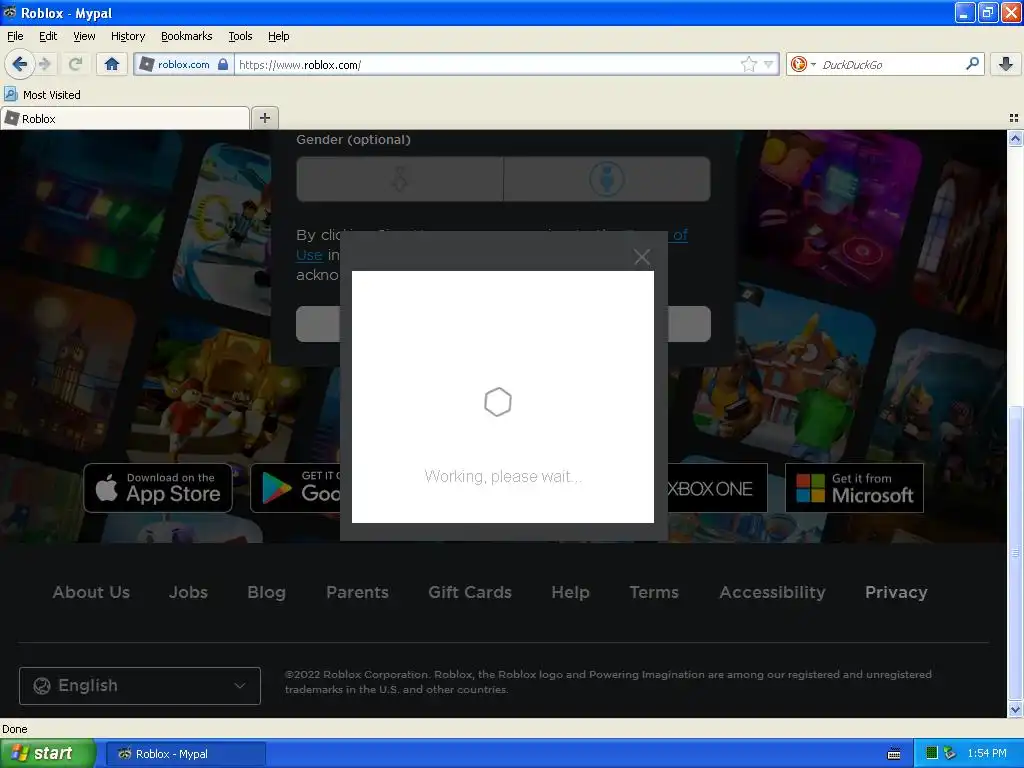
Task: Open the Download on the App Store badge
Action: [x=158, y=488]
